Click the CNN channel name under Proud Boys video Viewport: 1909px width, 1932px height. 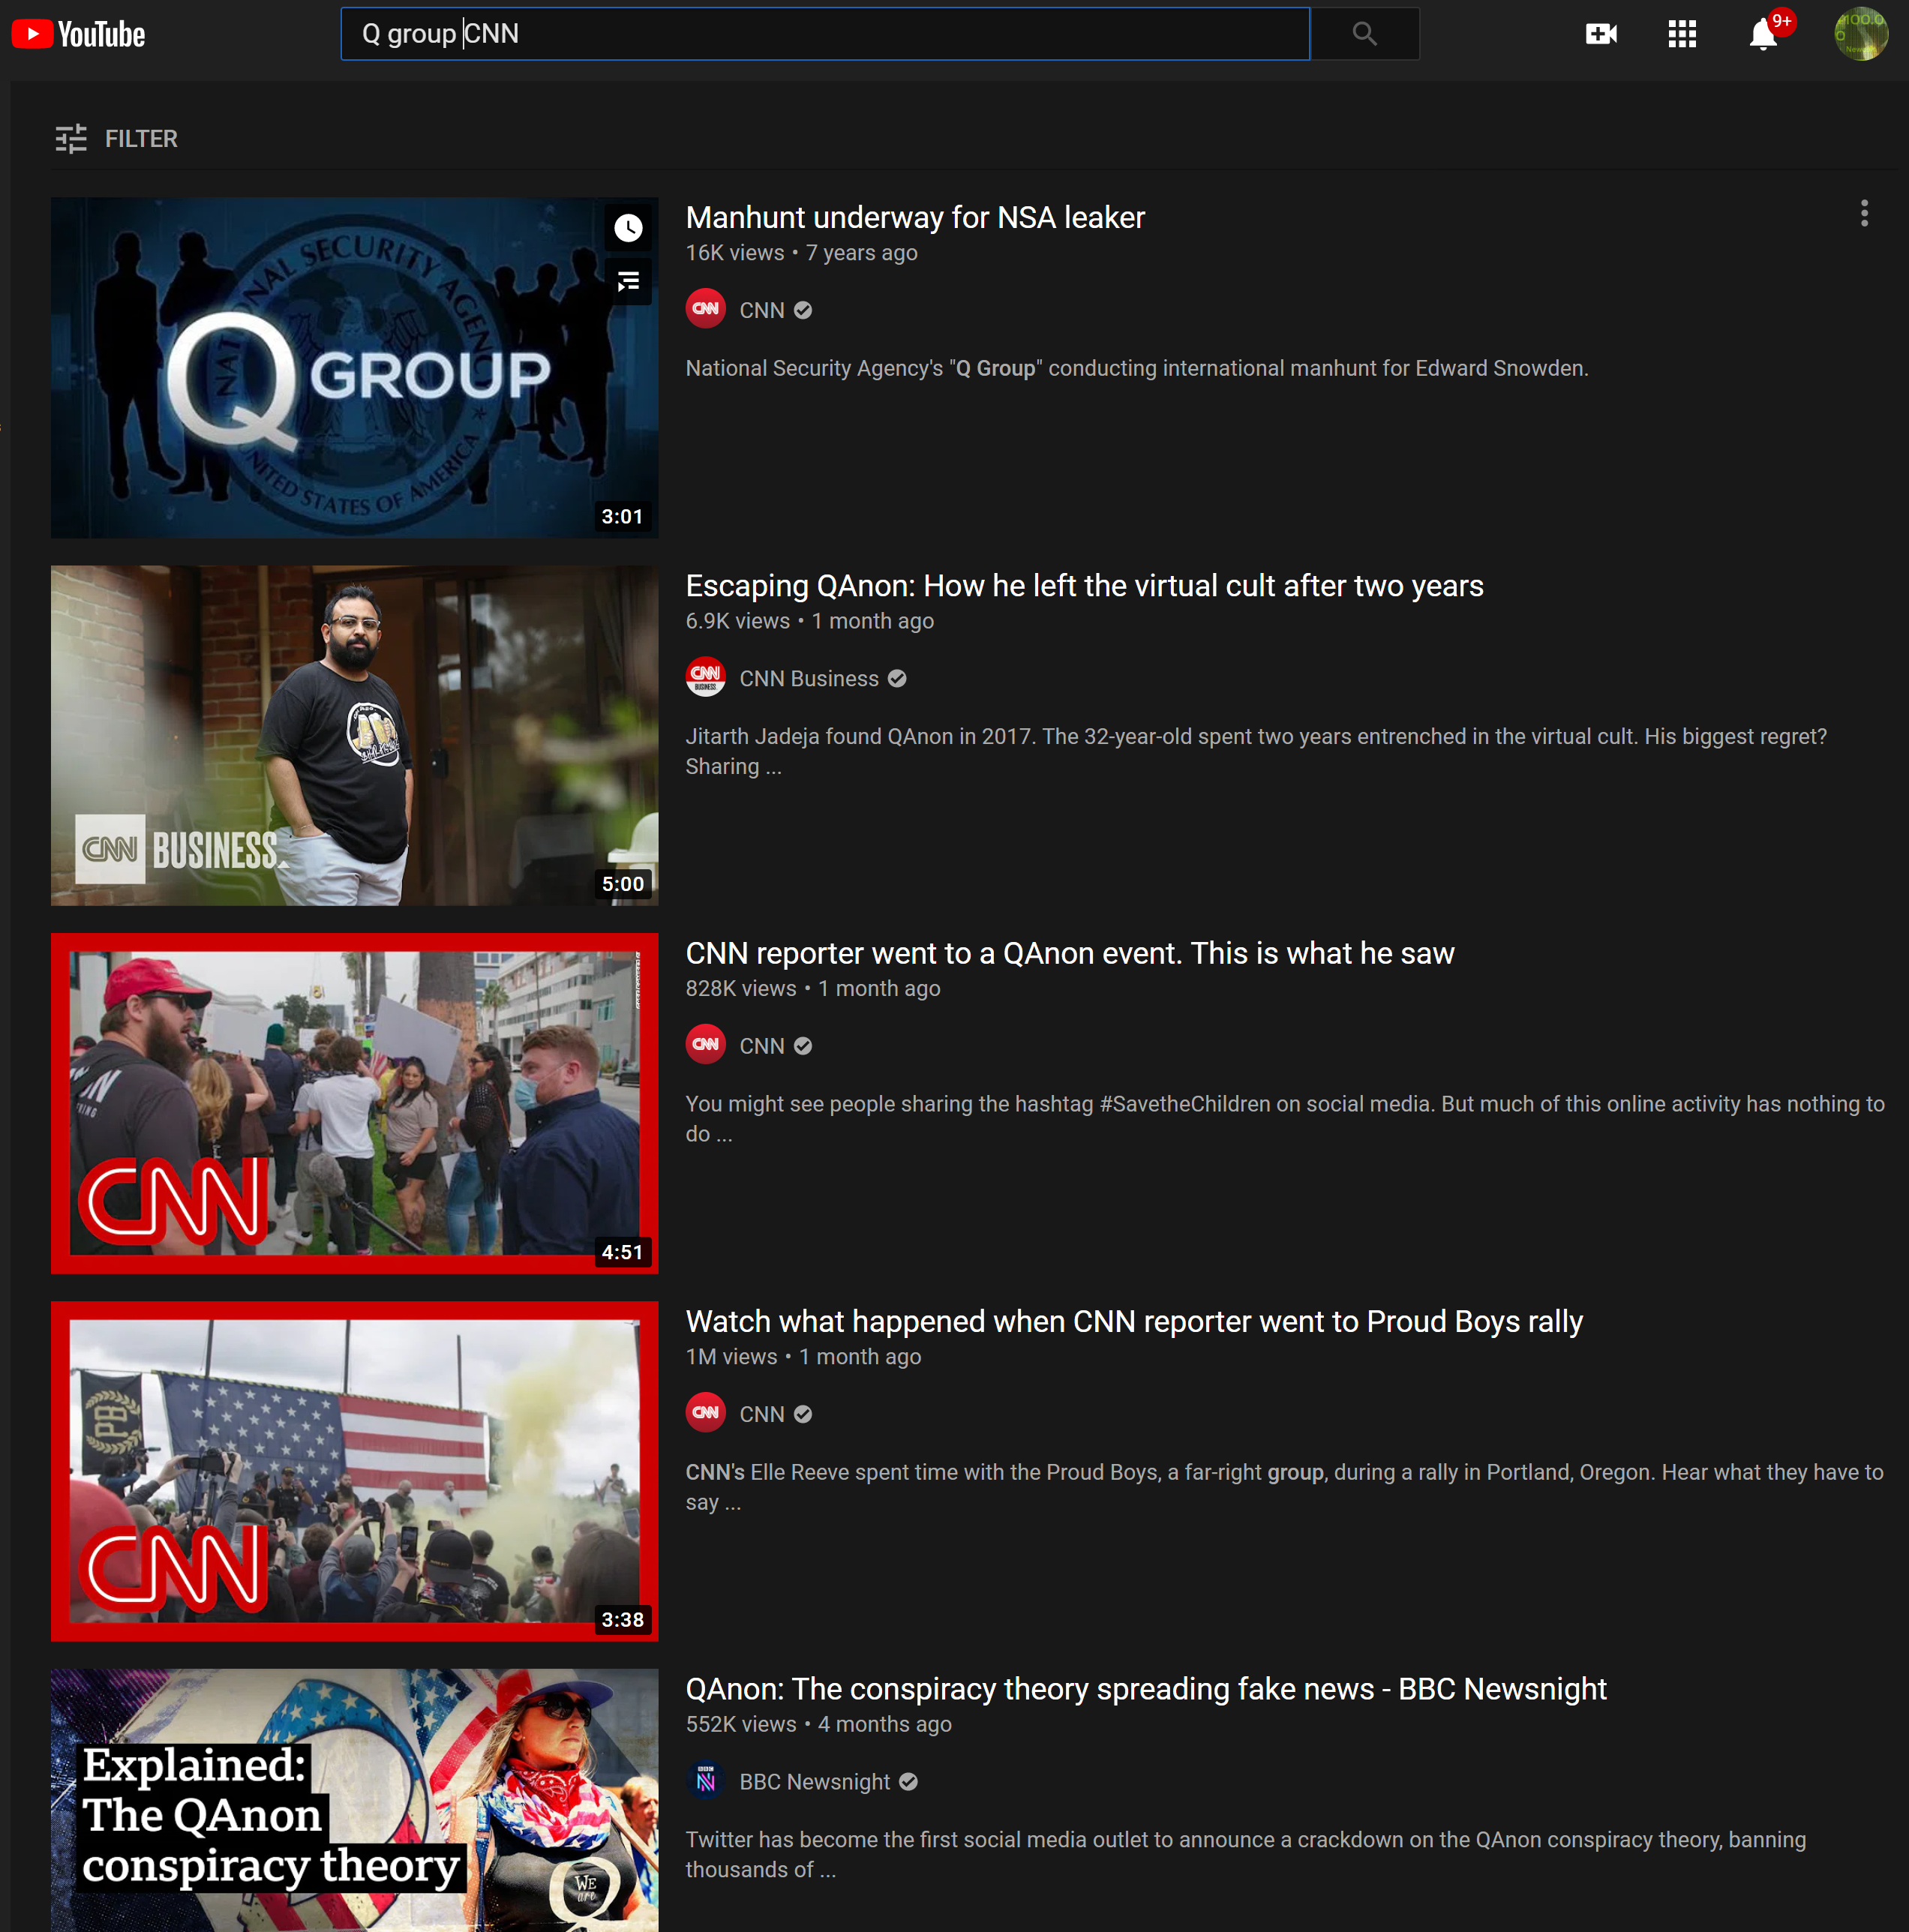click(x=762, y=1414)
